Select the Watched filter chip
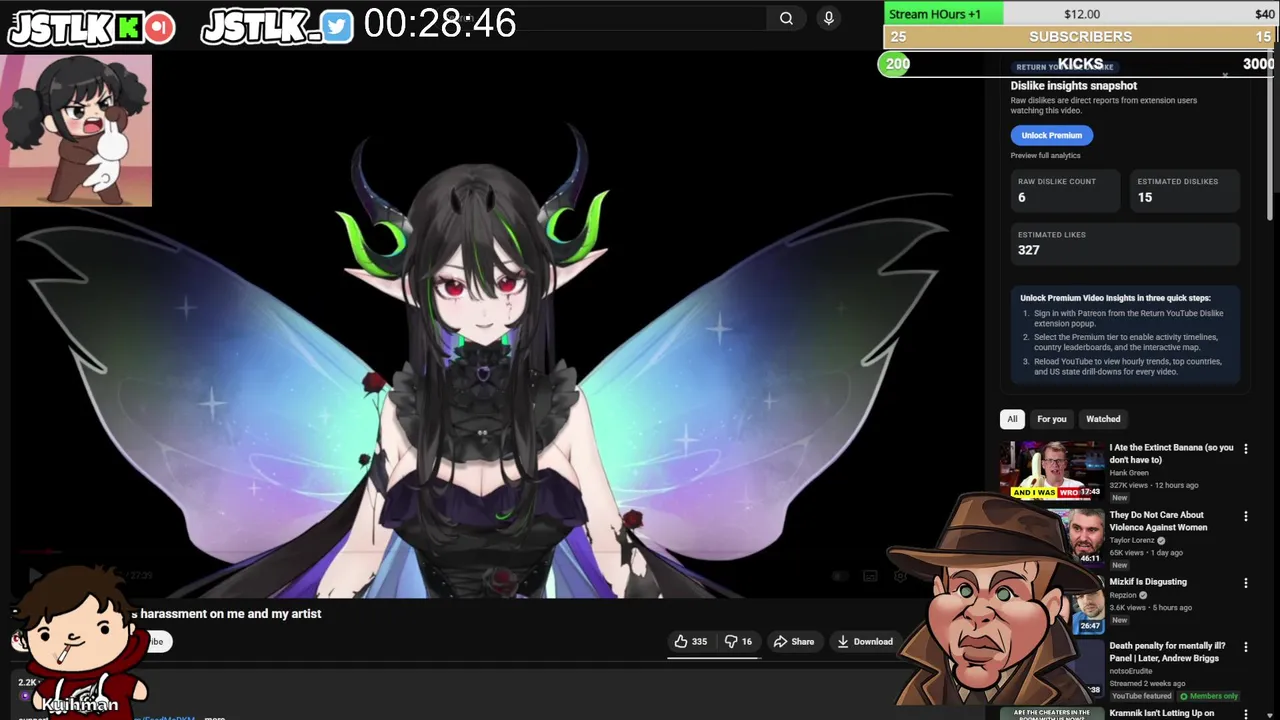The image size is (1280, 720). [1103, 419]
